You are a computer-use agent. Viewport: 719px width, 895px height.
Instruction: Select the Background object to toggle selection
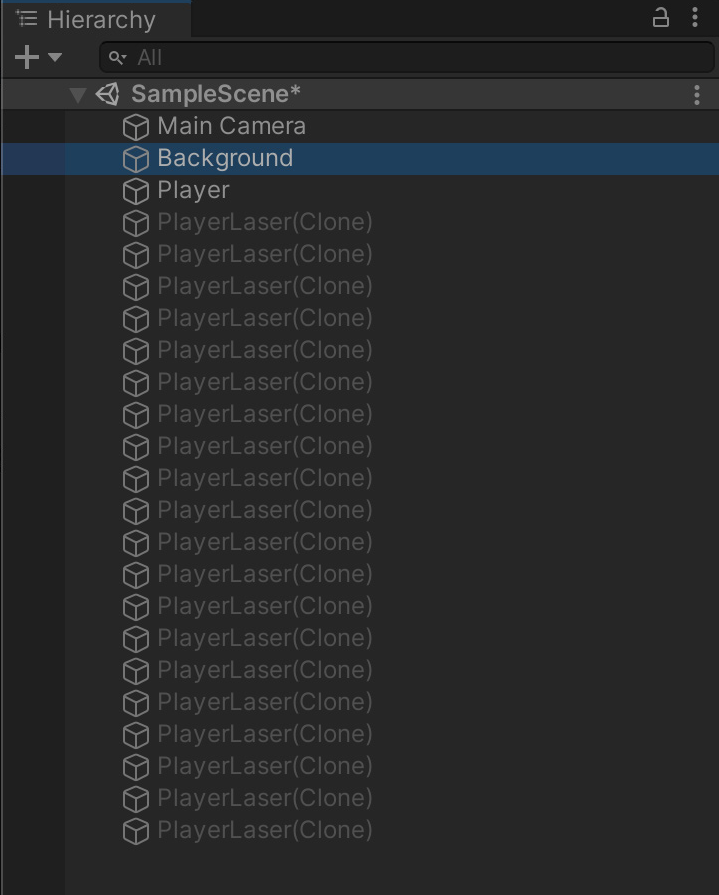(225, 158)
